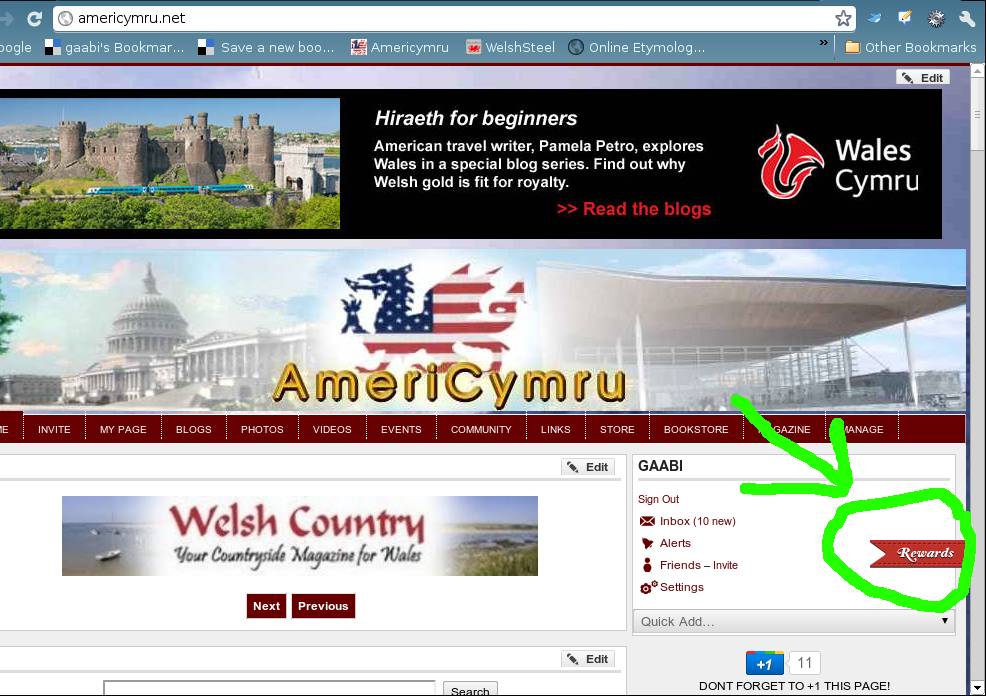Open the COMMUNITY navigation tab

point(481,429)
